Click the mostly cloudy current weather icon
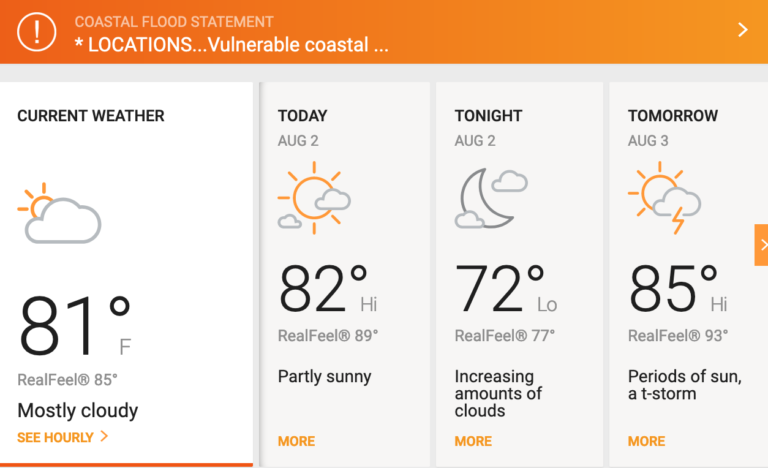This screenshot has width=768, height=468. pyautogui.click(x=59, y=213)
